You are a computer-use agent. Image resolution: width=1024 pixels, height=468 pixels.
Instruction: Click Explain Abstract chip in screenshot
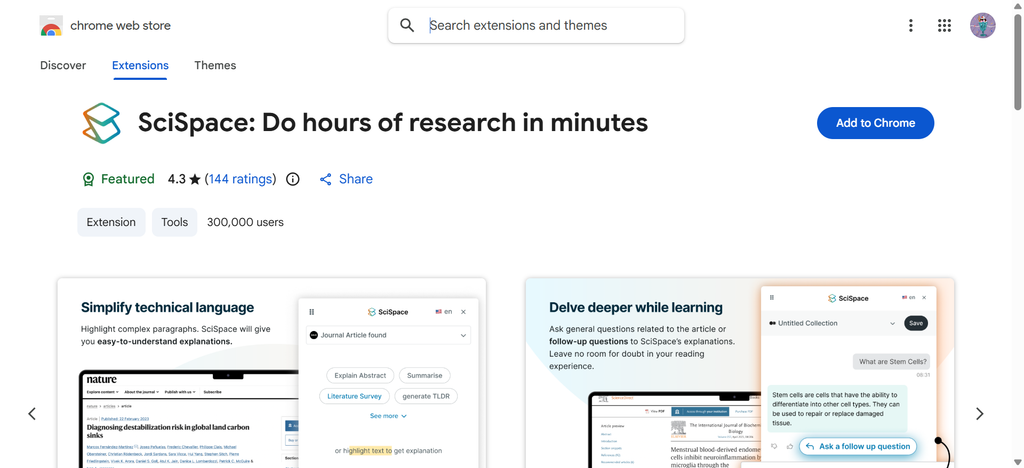point(360,375)
